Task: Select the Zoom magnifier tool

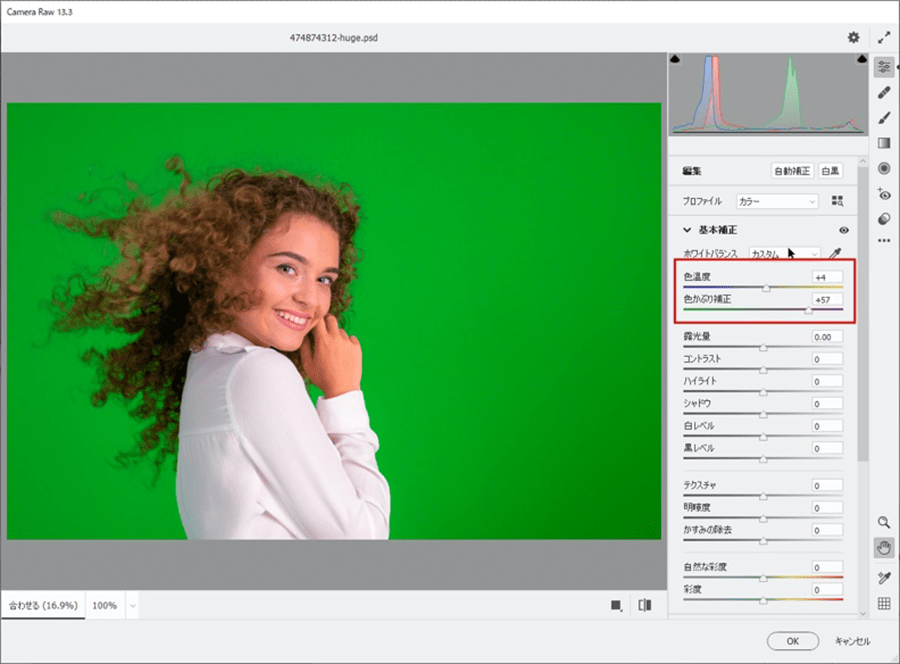Action: (x=884, y=522)
